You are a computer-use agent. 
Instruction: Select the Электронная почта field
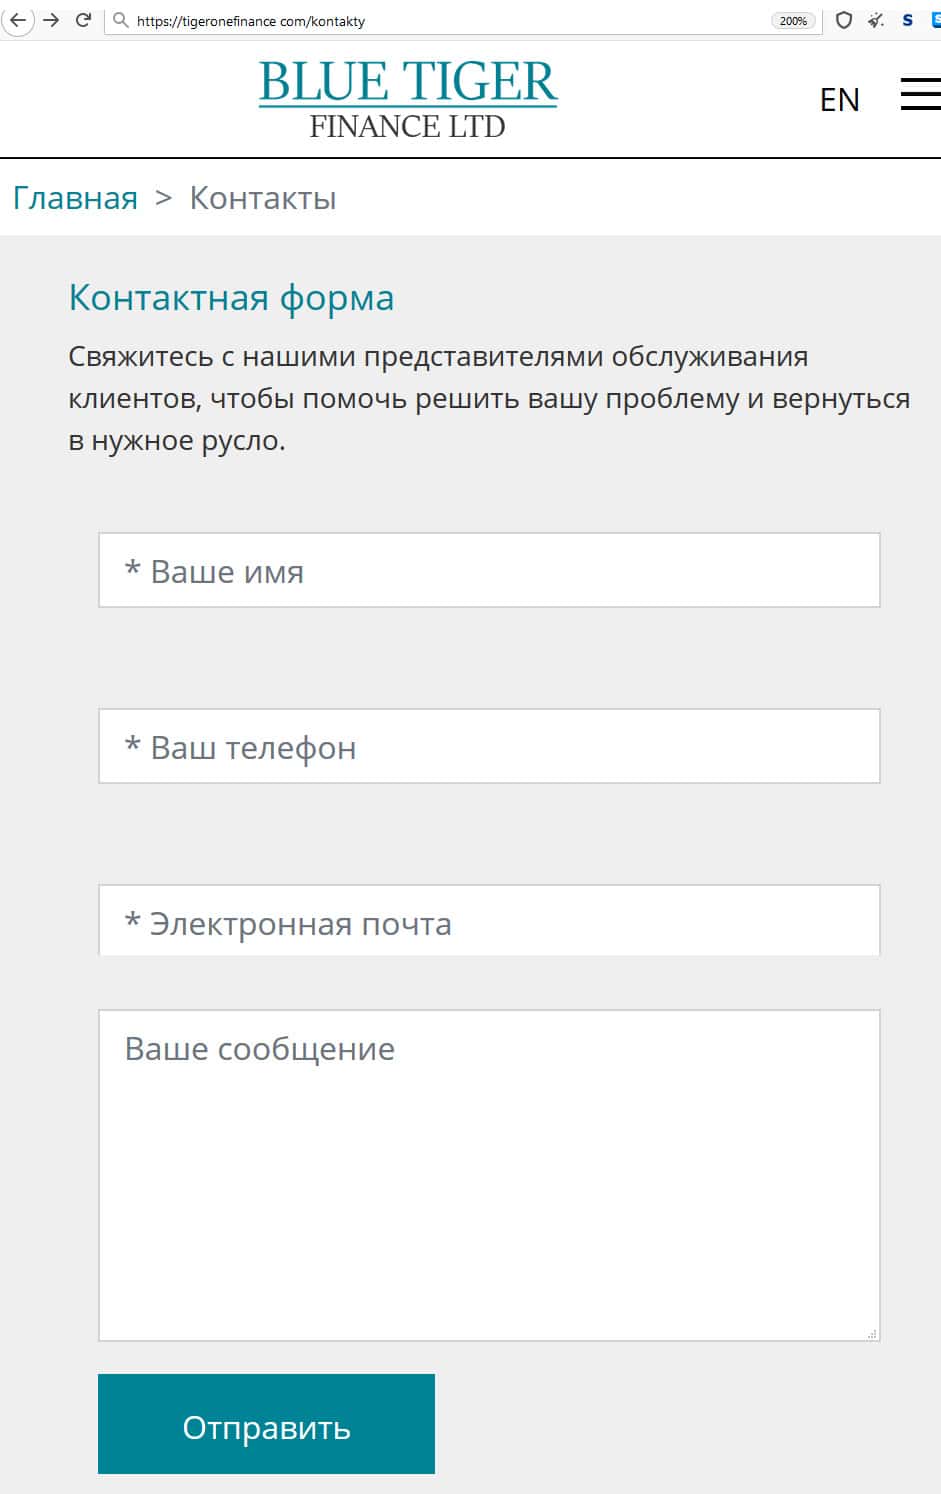click(x=489, y=921)
